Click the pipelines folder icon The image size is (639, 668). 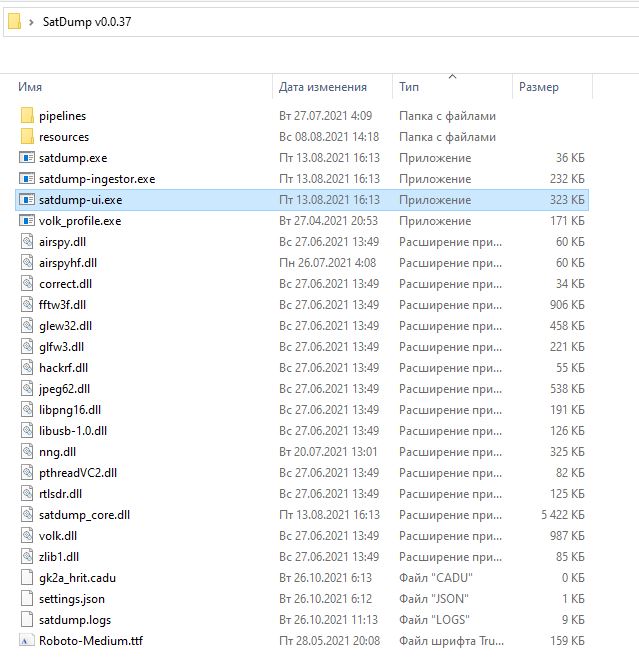tap(27, 115)
